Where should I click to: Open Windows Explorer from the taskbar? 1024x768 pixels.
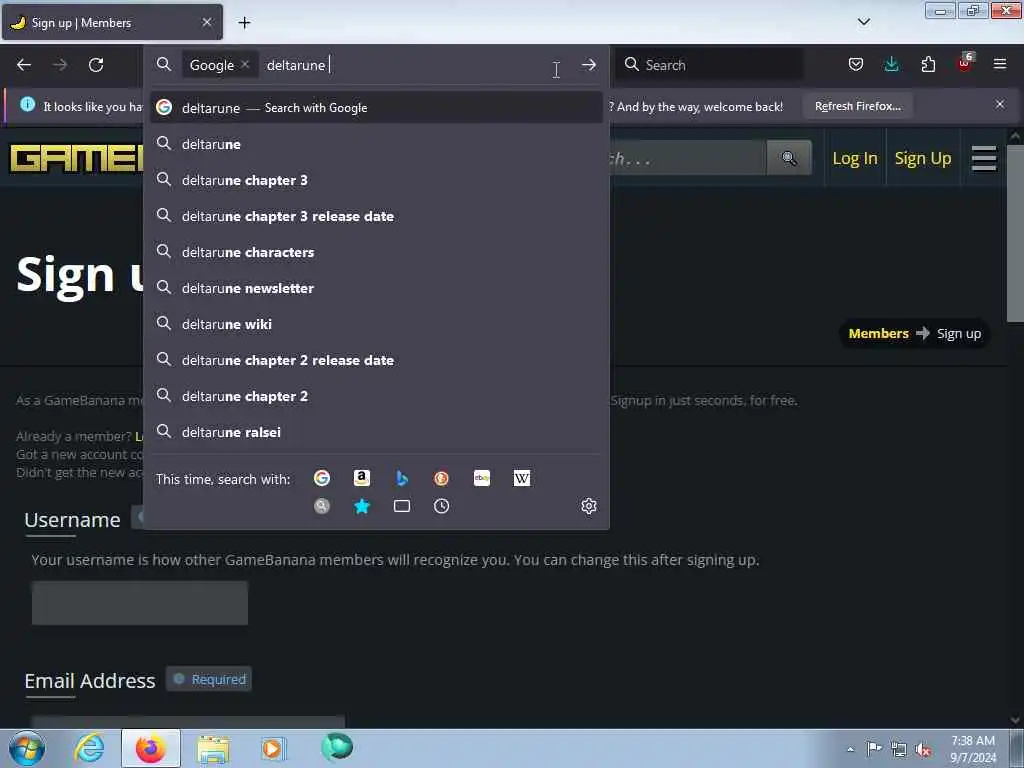point(213,748)
